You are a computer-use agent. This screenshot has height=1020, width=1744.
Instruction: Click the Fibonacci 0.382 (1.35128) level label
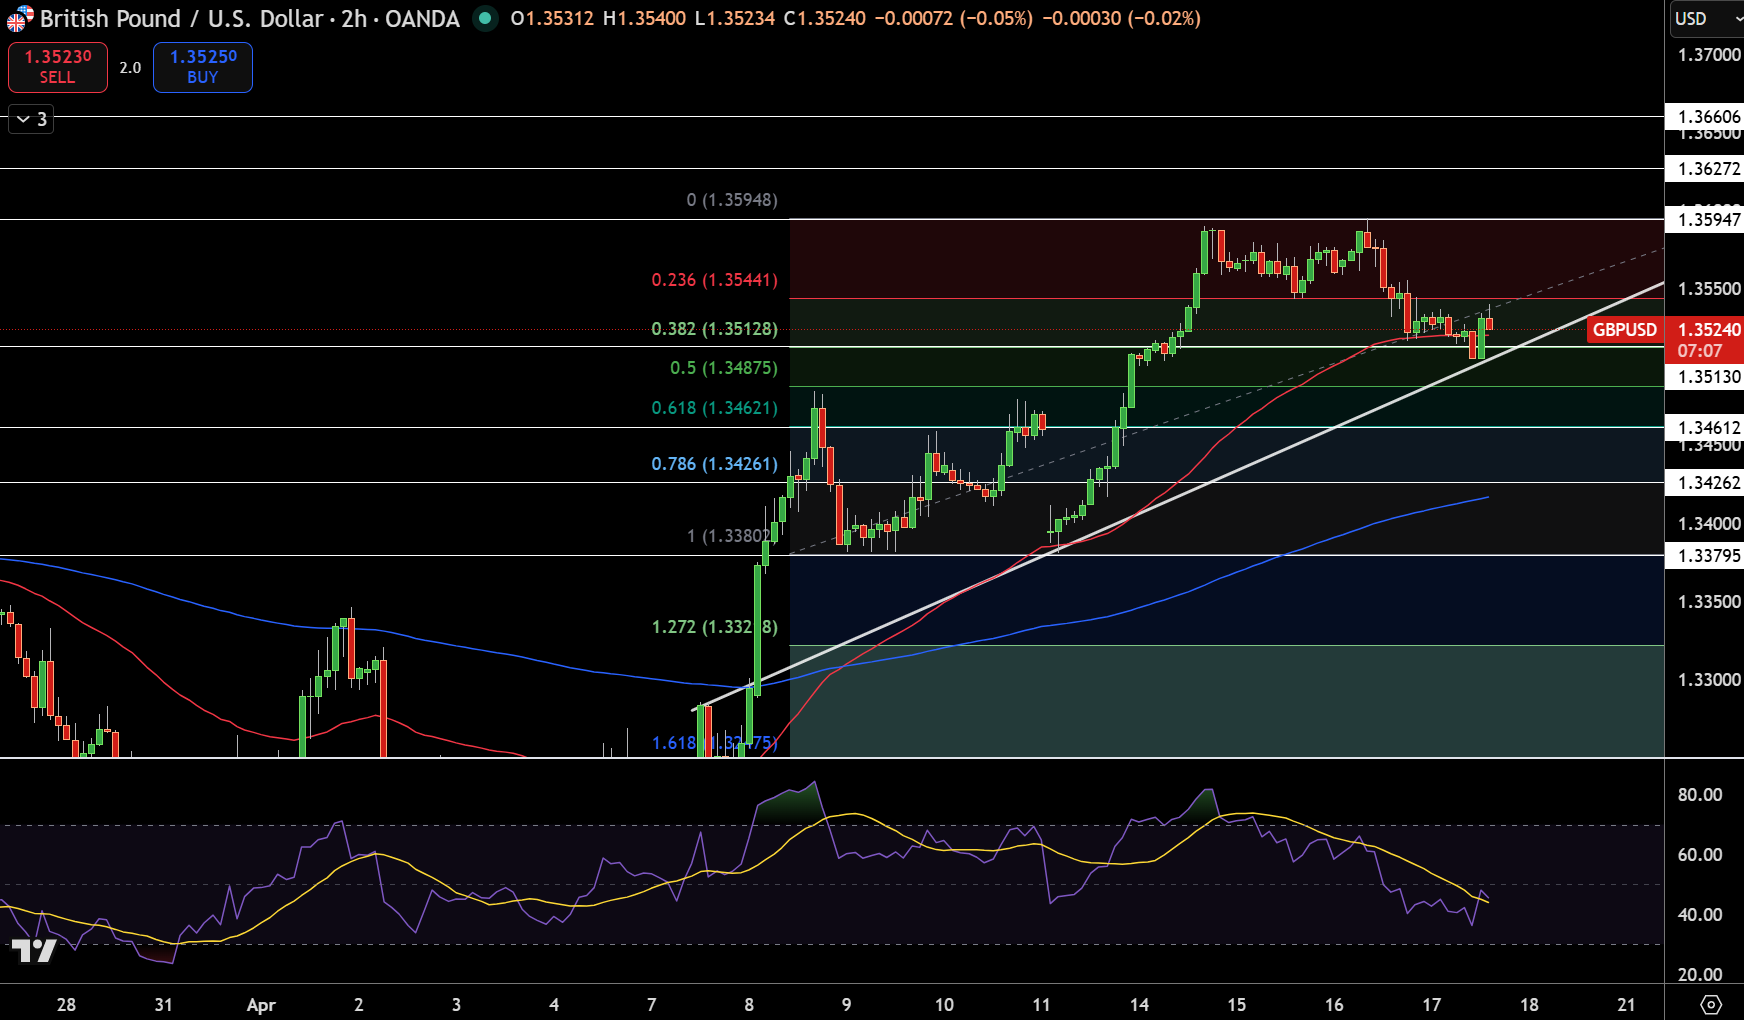point(715,329)
